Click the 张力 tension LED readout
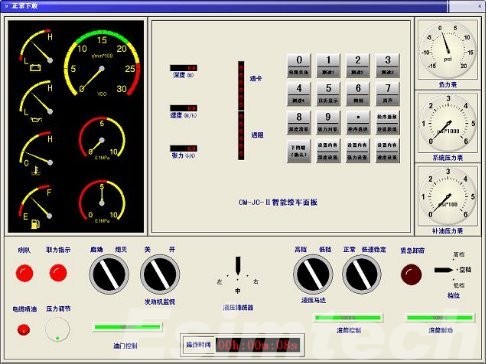The height and width of the screenshot is (364, 486). 183,148
